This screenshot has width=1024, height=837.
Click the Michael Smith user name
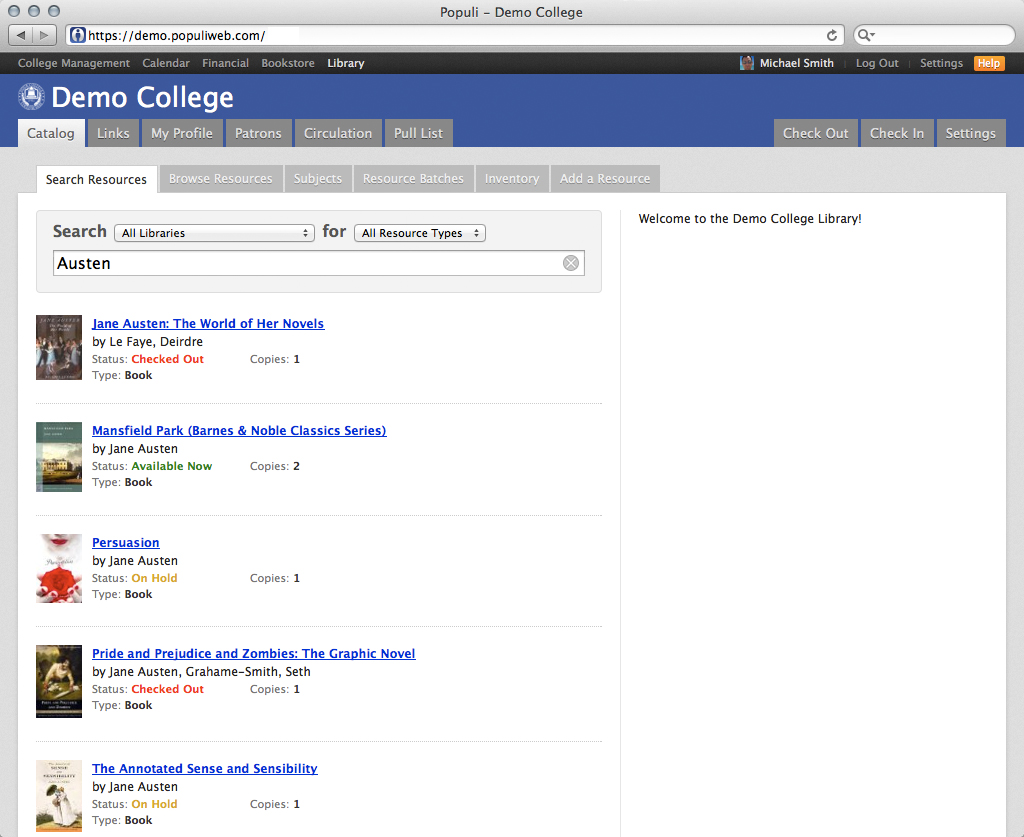797,63
